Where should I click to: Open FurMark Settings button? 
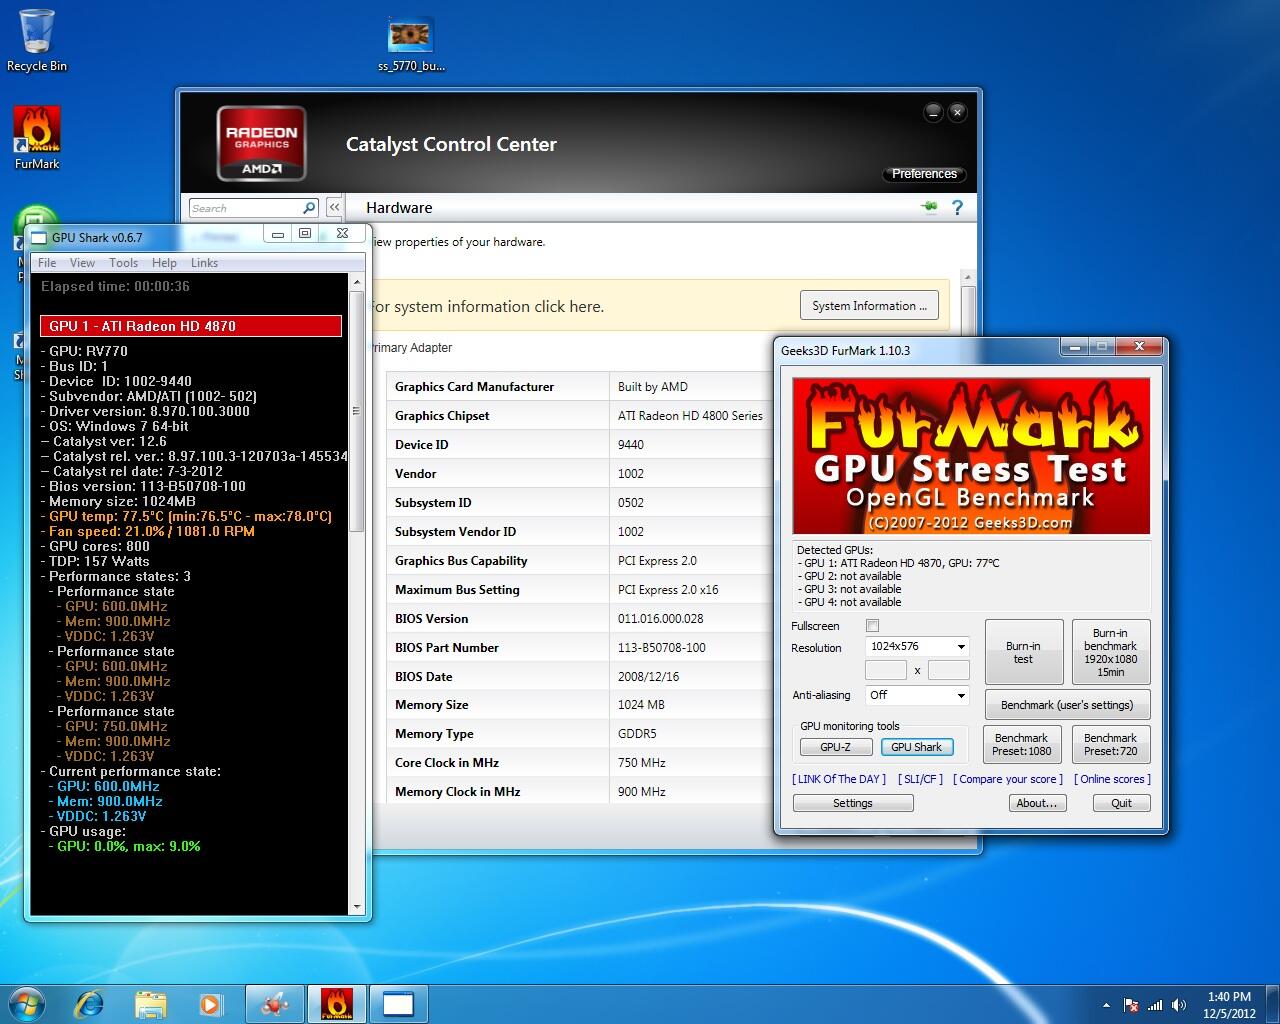point(853,803)
